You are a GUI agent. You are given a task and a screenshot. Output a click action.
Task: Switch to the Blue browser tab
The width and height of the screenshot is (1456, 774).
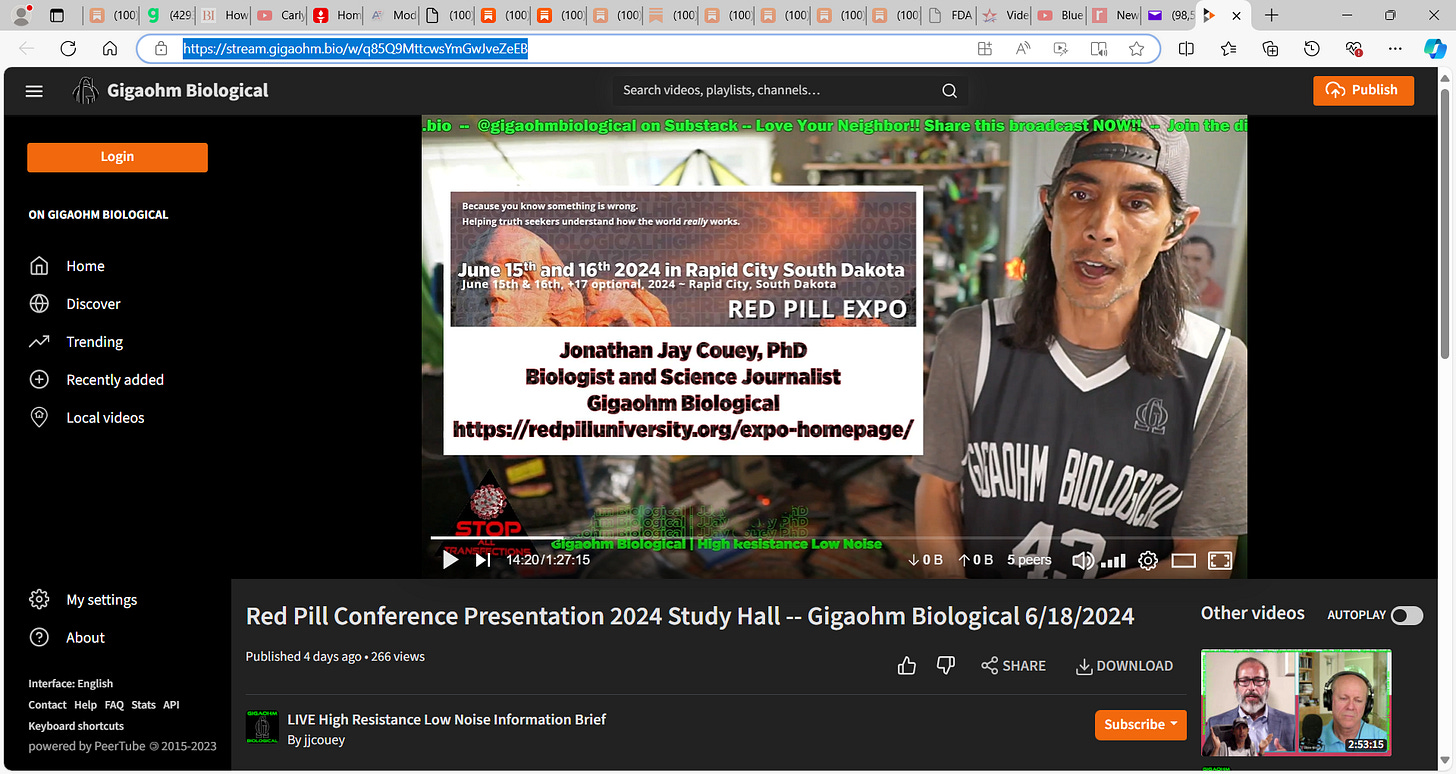click(x=1059, y=15)
